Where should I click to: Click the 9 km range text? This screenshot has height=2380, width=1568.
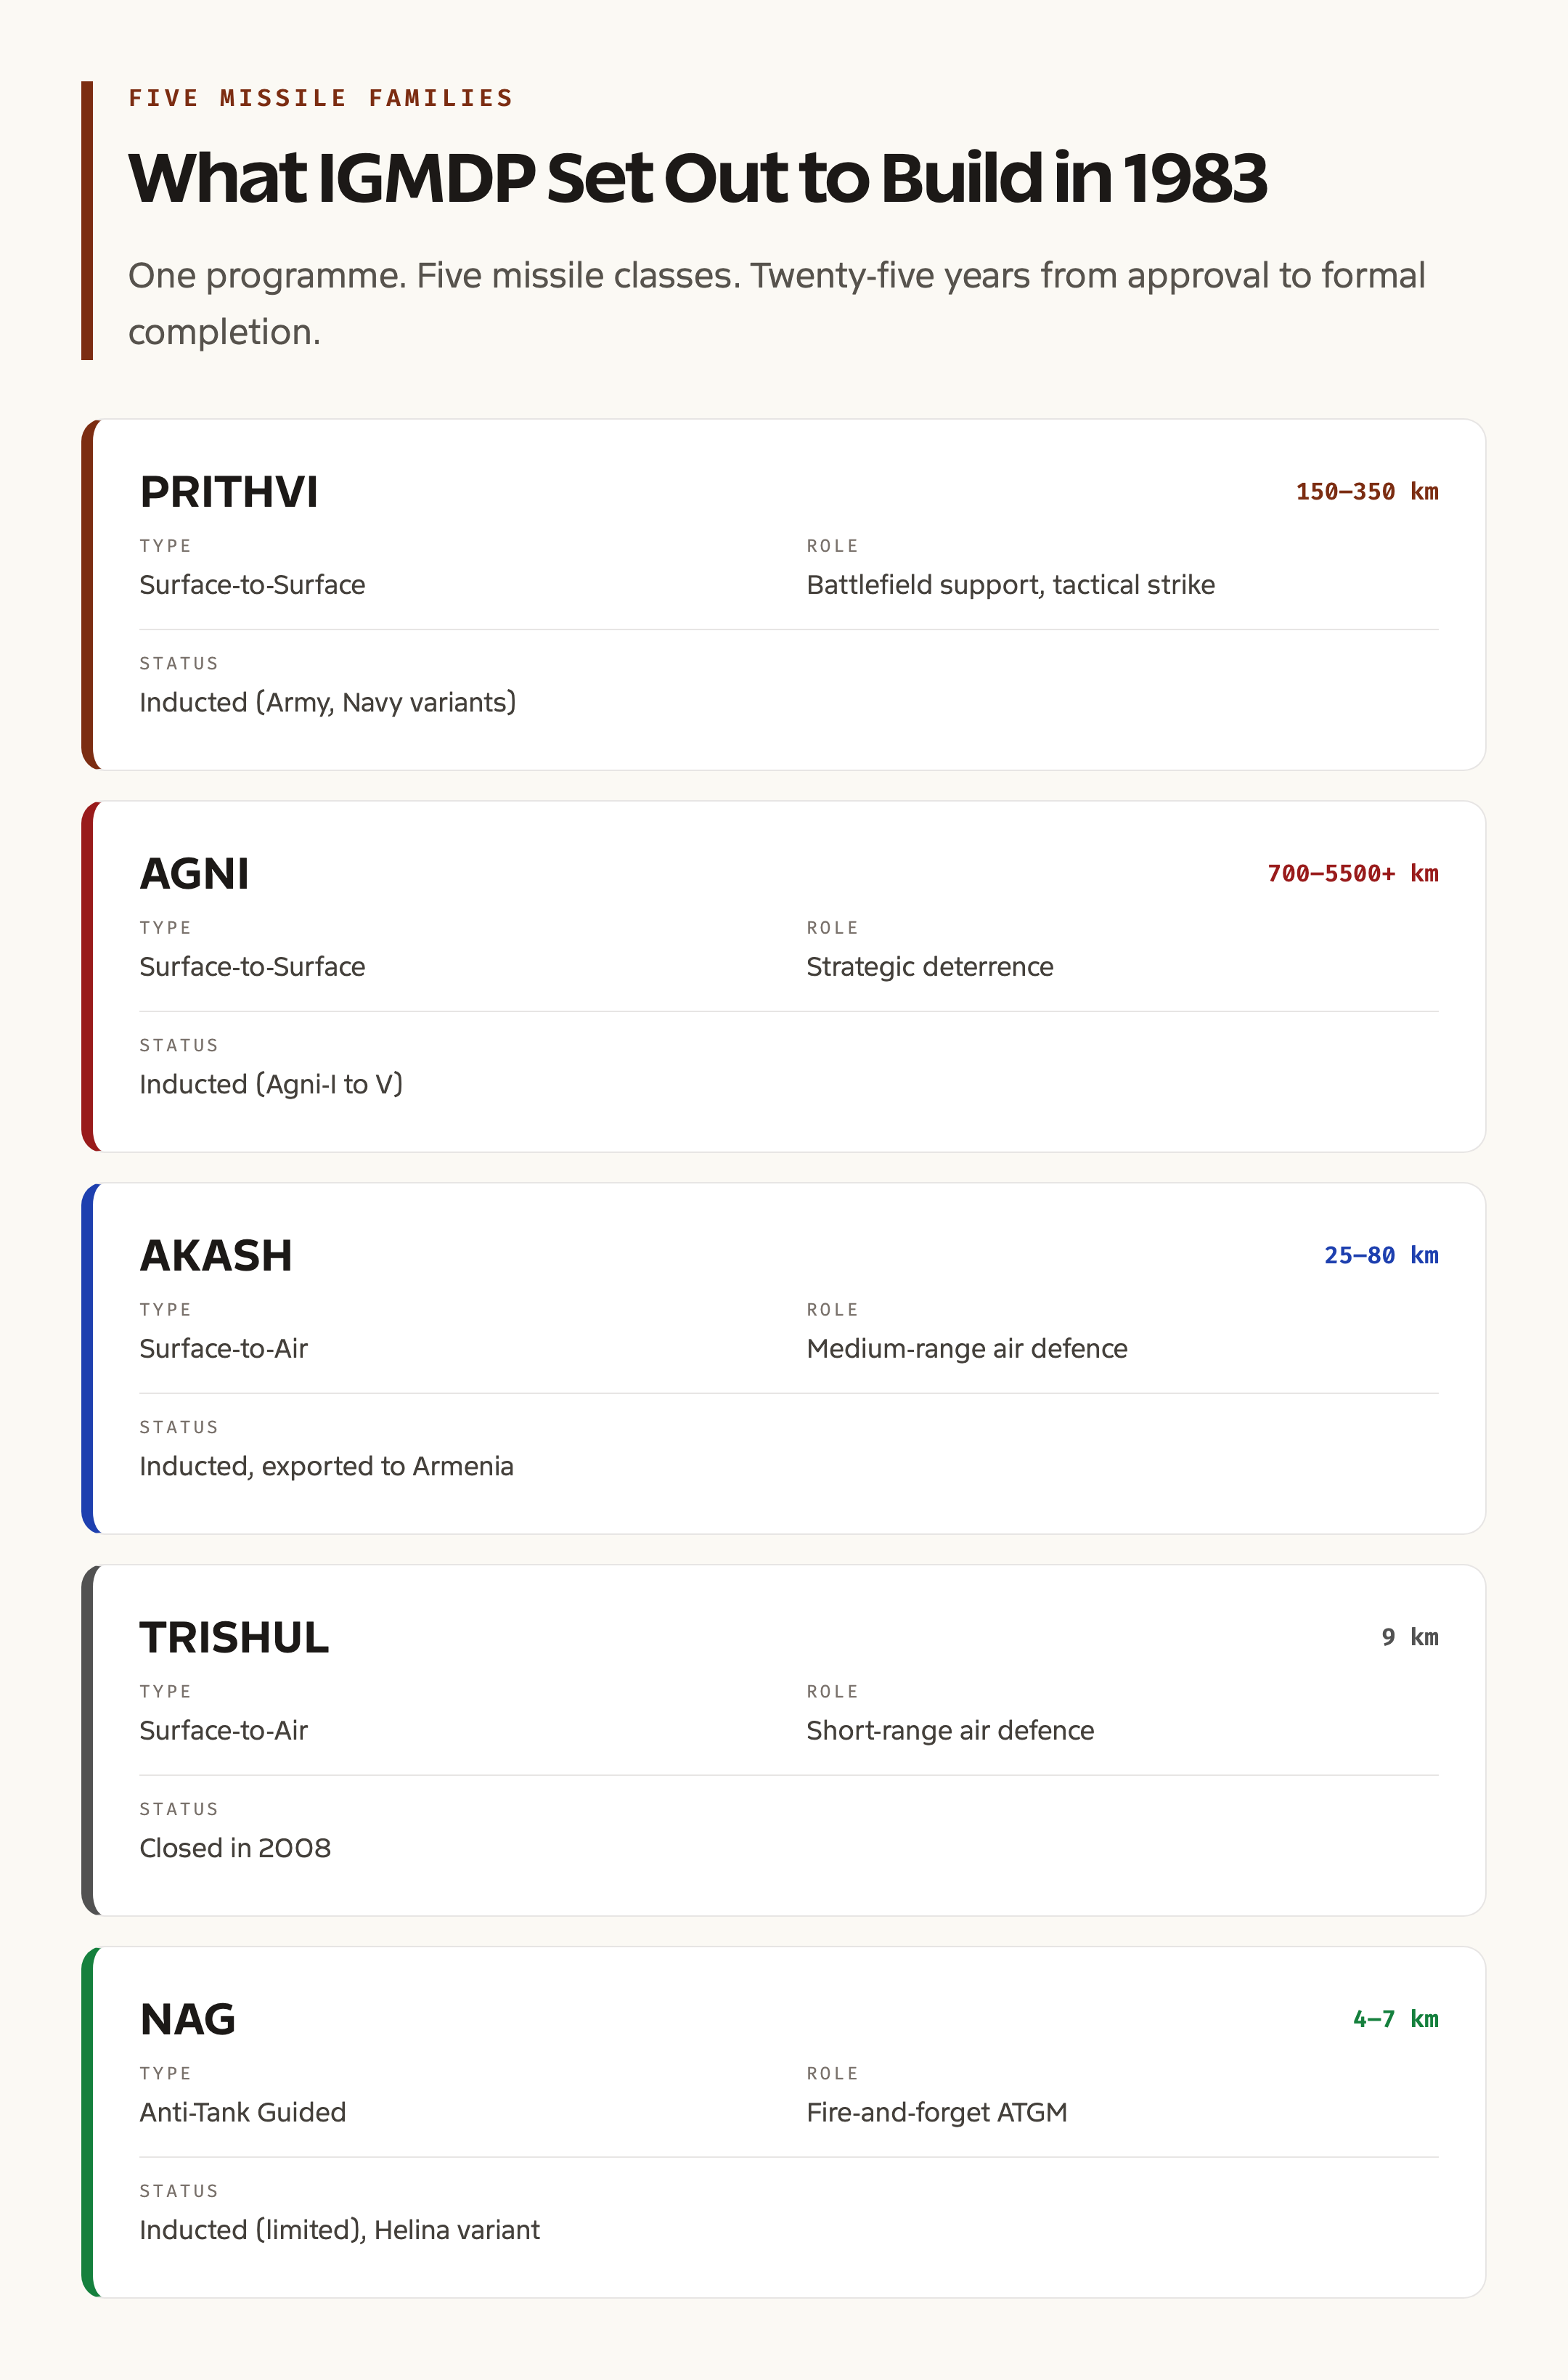tap(1410, 1638)
